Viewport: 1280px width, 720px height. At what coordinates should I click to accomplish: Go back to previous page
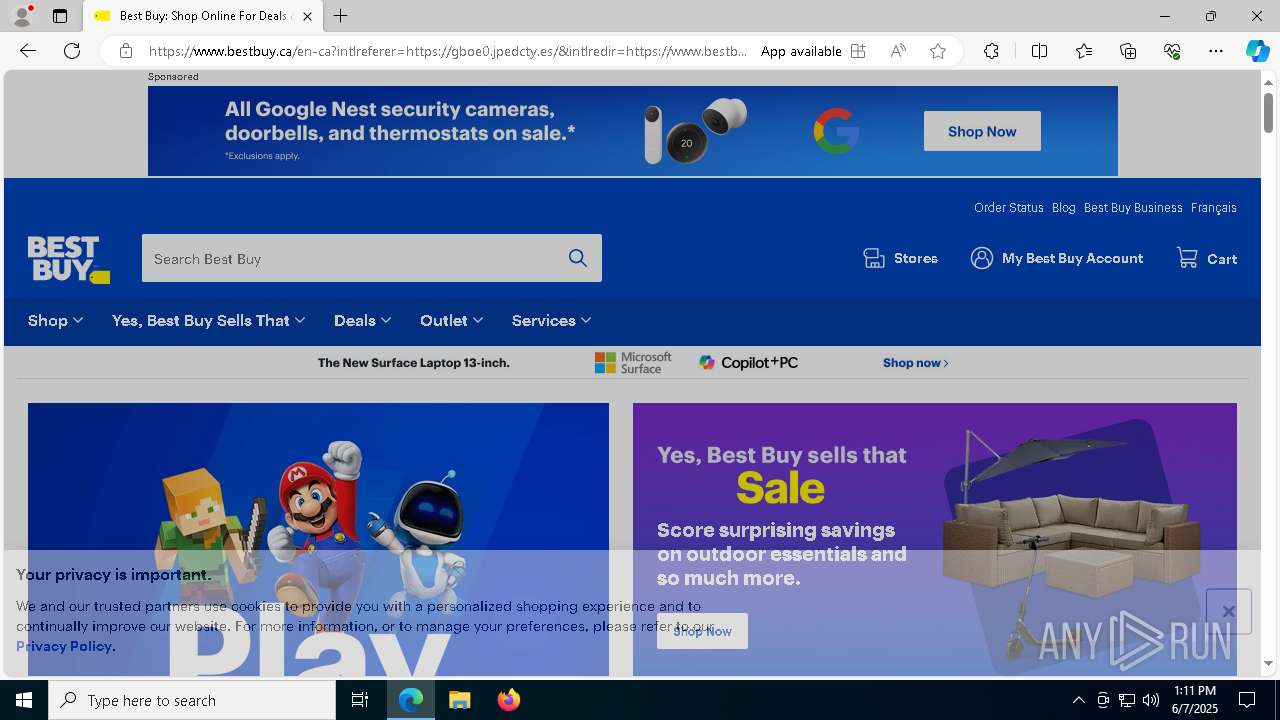coord(28,51)
